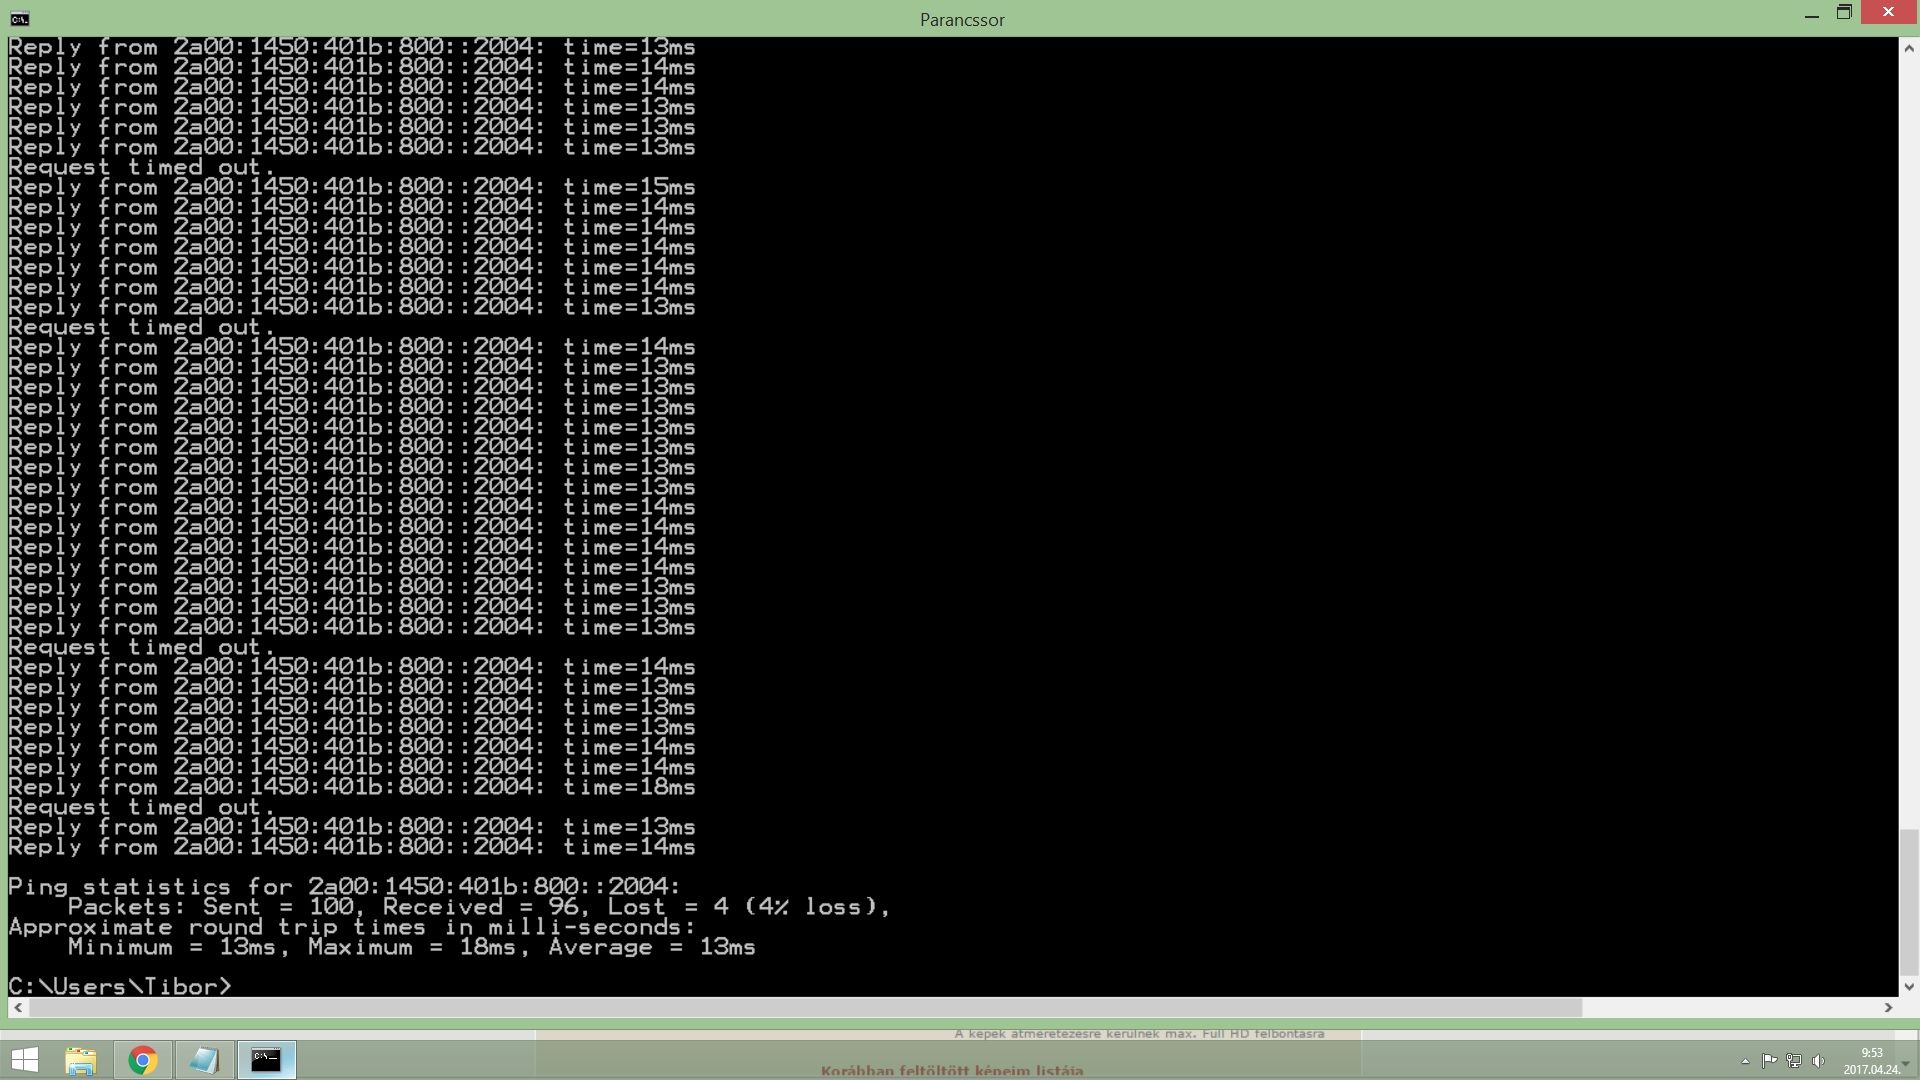The width and height of the screenshot is (1920, 1080).
Task: Restore down the Parancssor window
Action: point(1844,13)
